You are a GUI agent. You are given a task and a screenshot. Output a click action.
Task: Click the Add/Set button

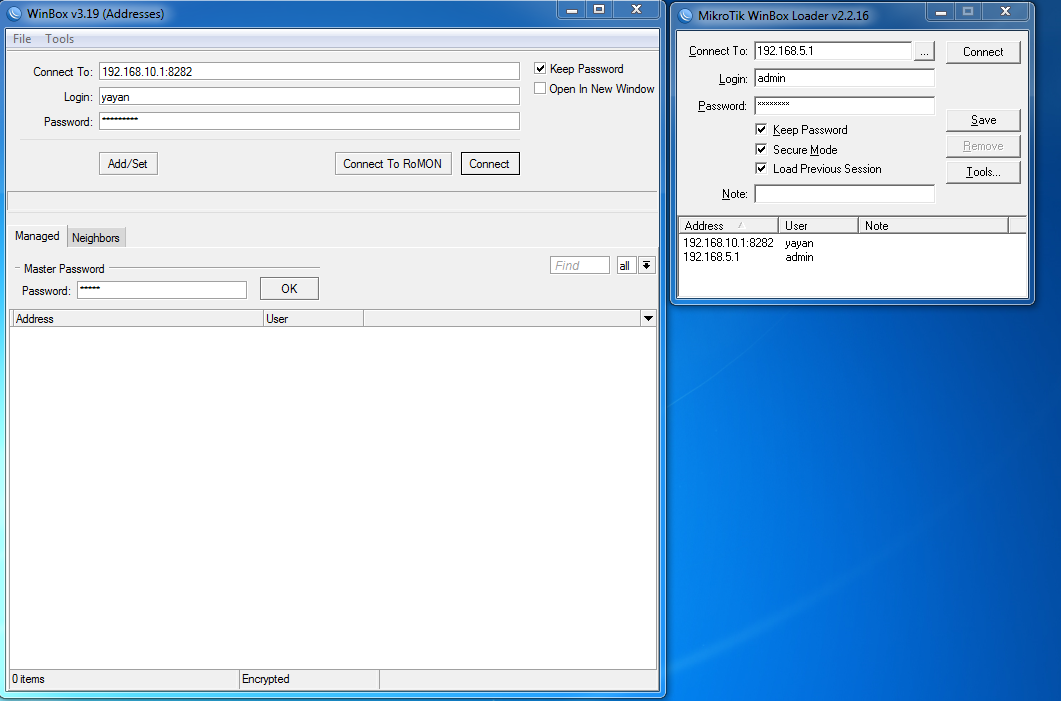(128, 164)
